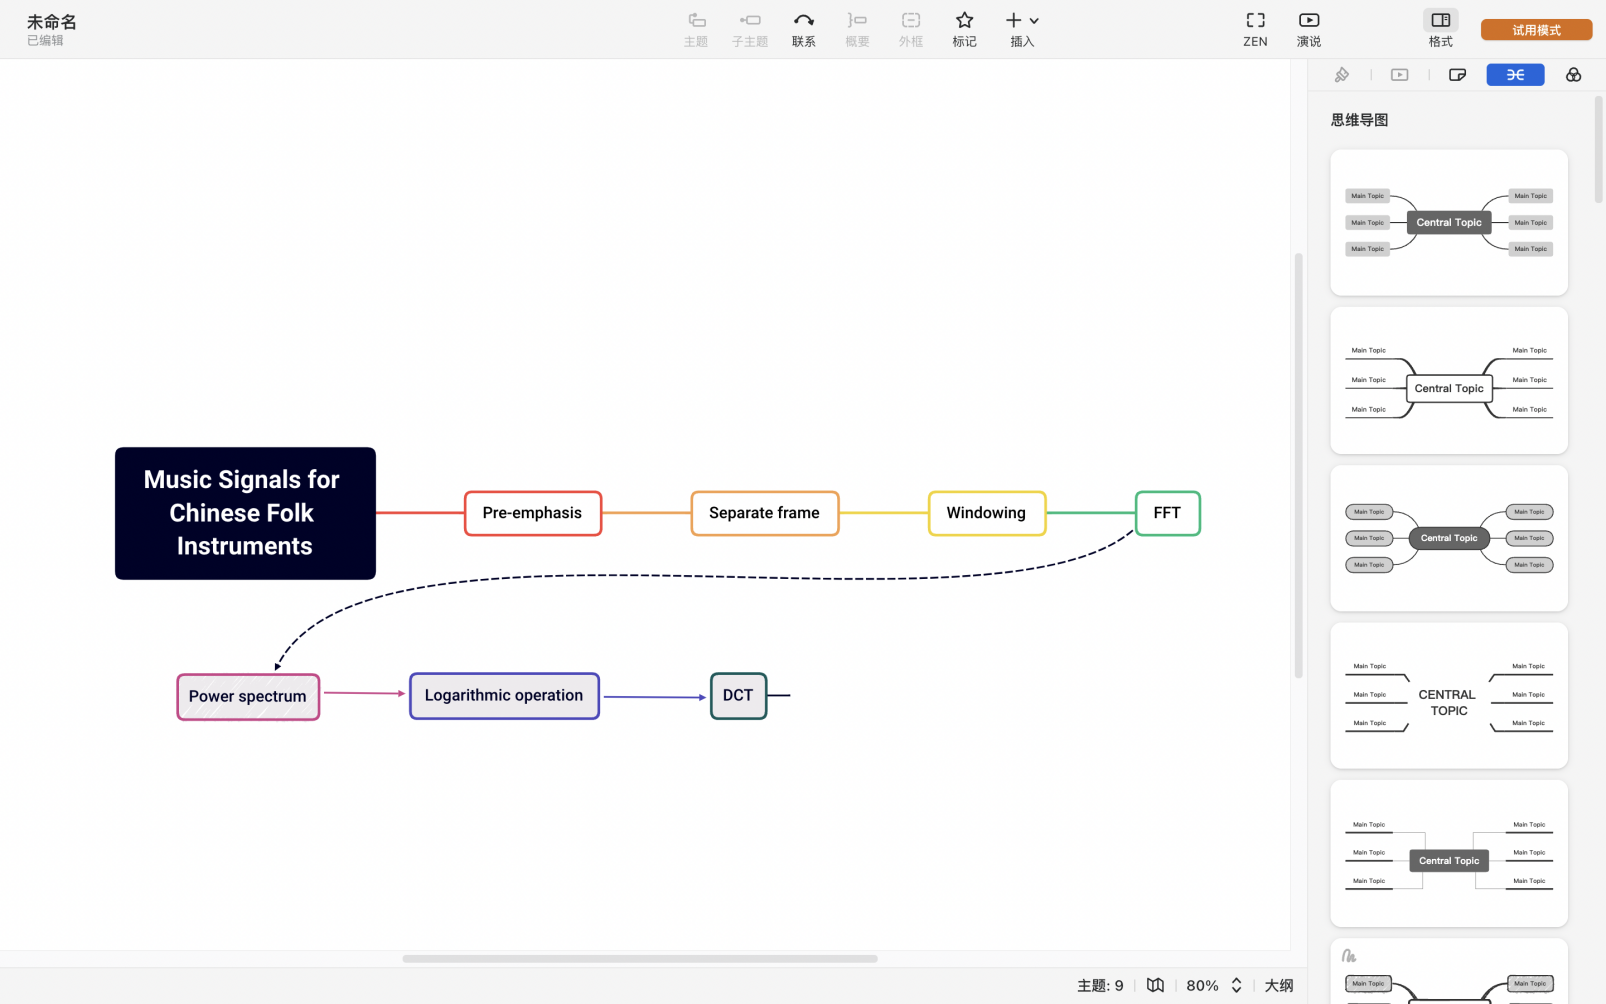Select the FFT topic node
The width and height of the screenshot is (1606, 1004).
pos(1167,513)
